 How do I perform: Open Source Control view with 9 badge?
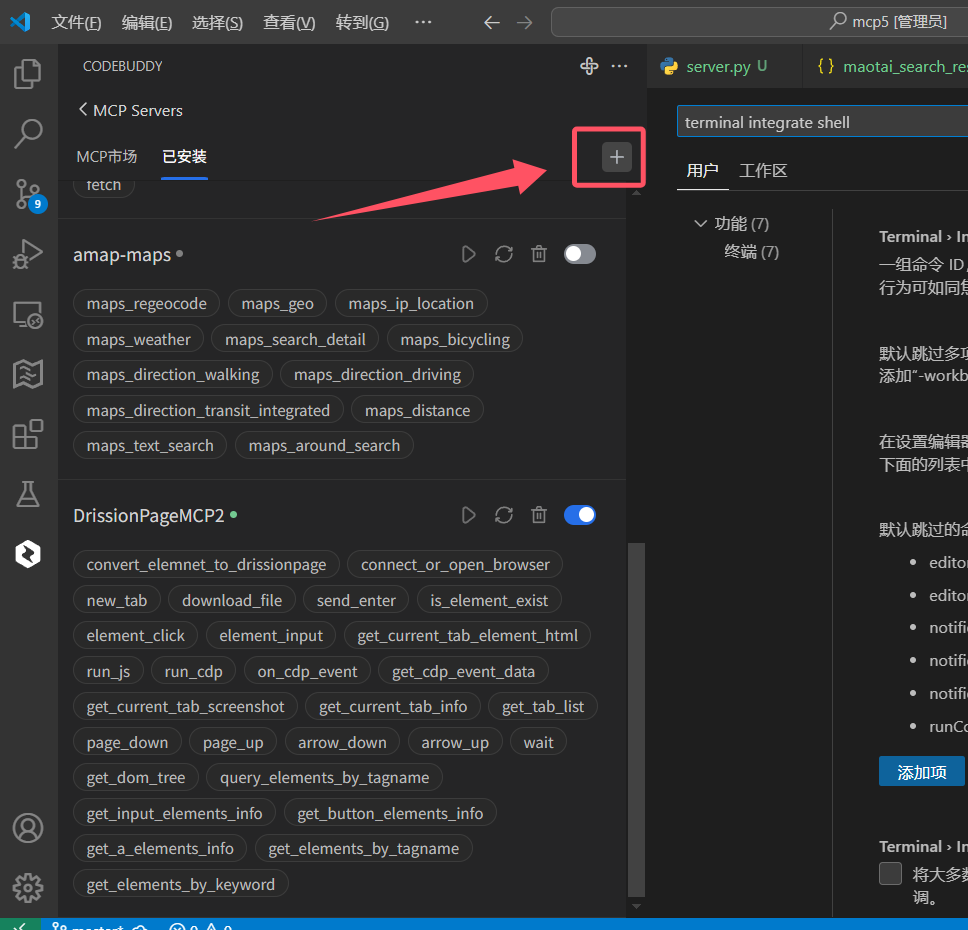click(x=29, y=195)
